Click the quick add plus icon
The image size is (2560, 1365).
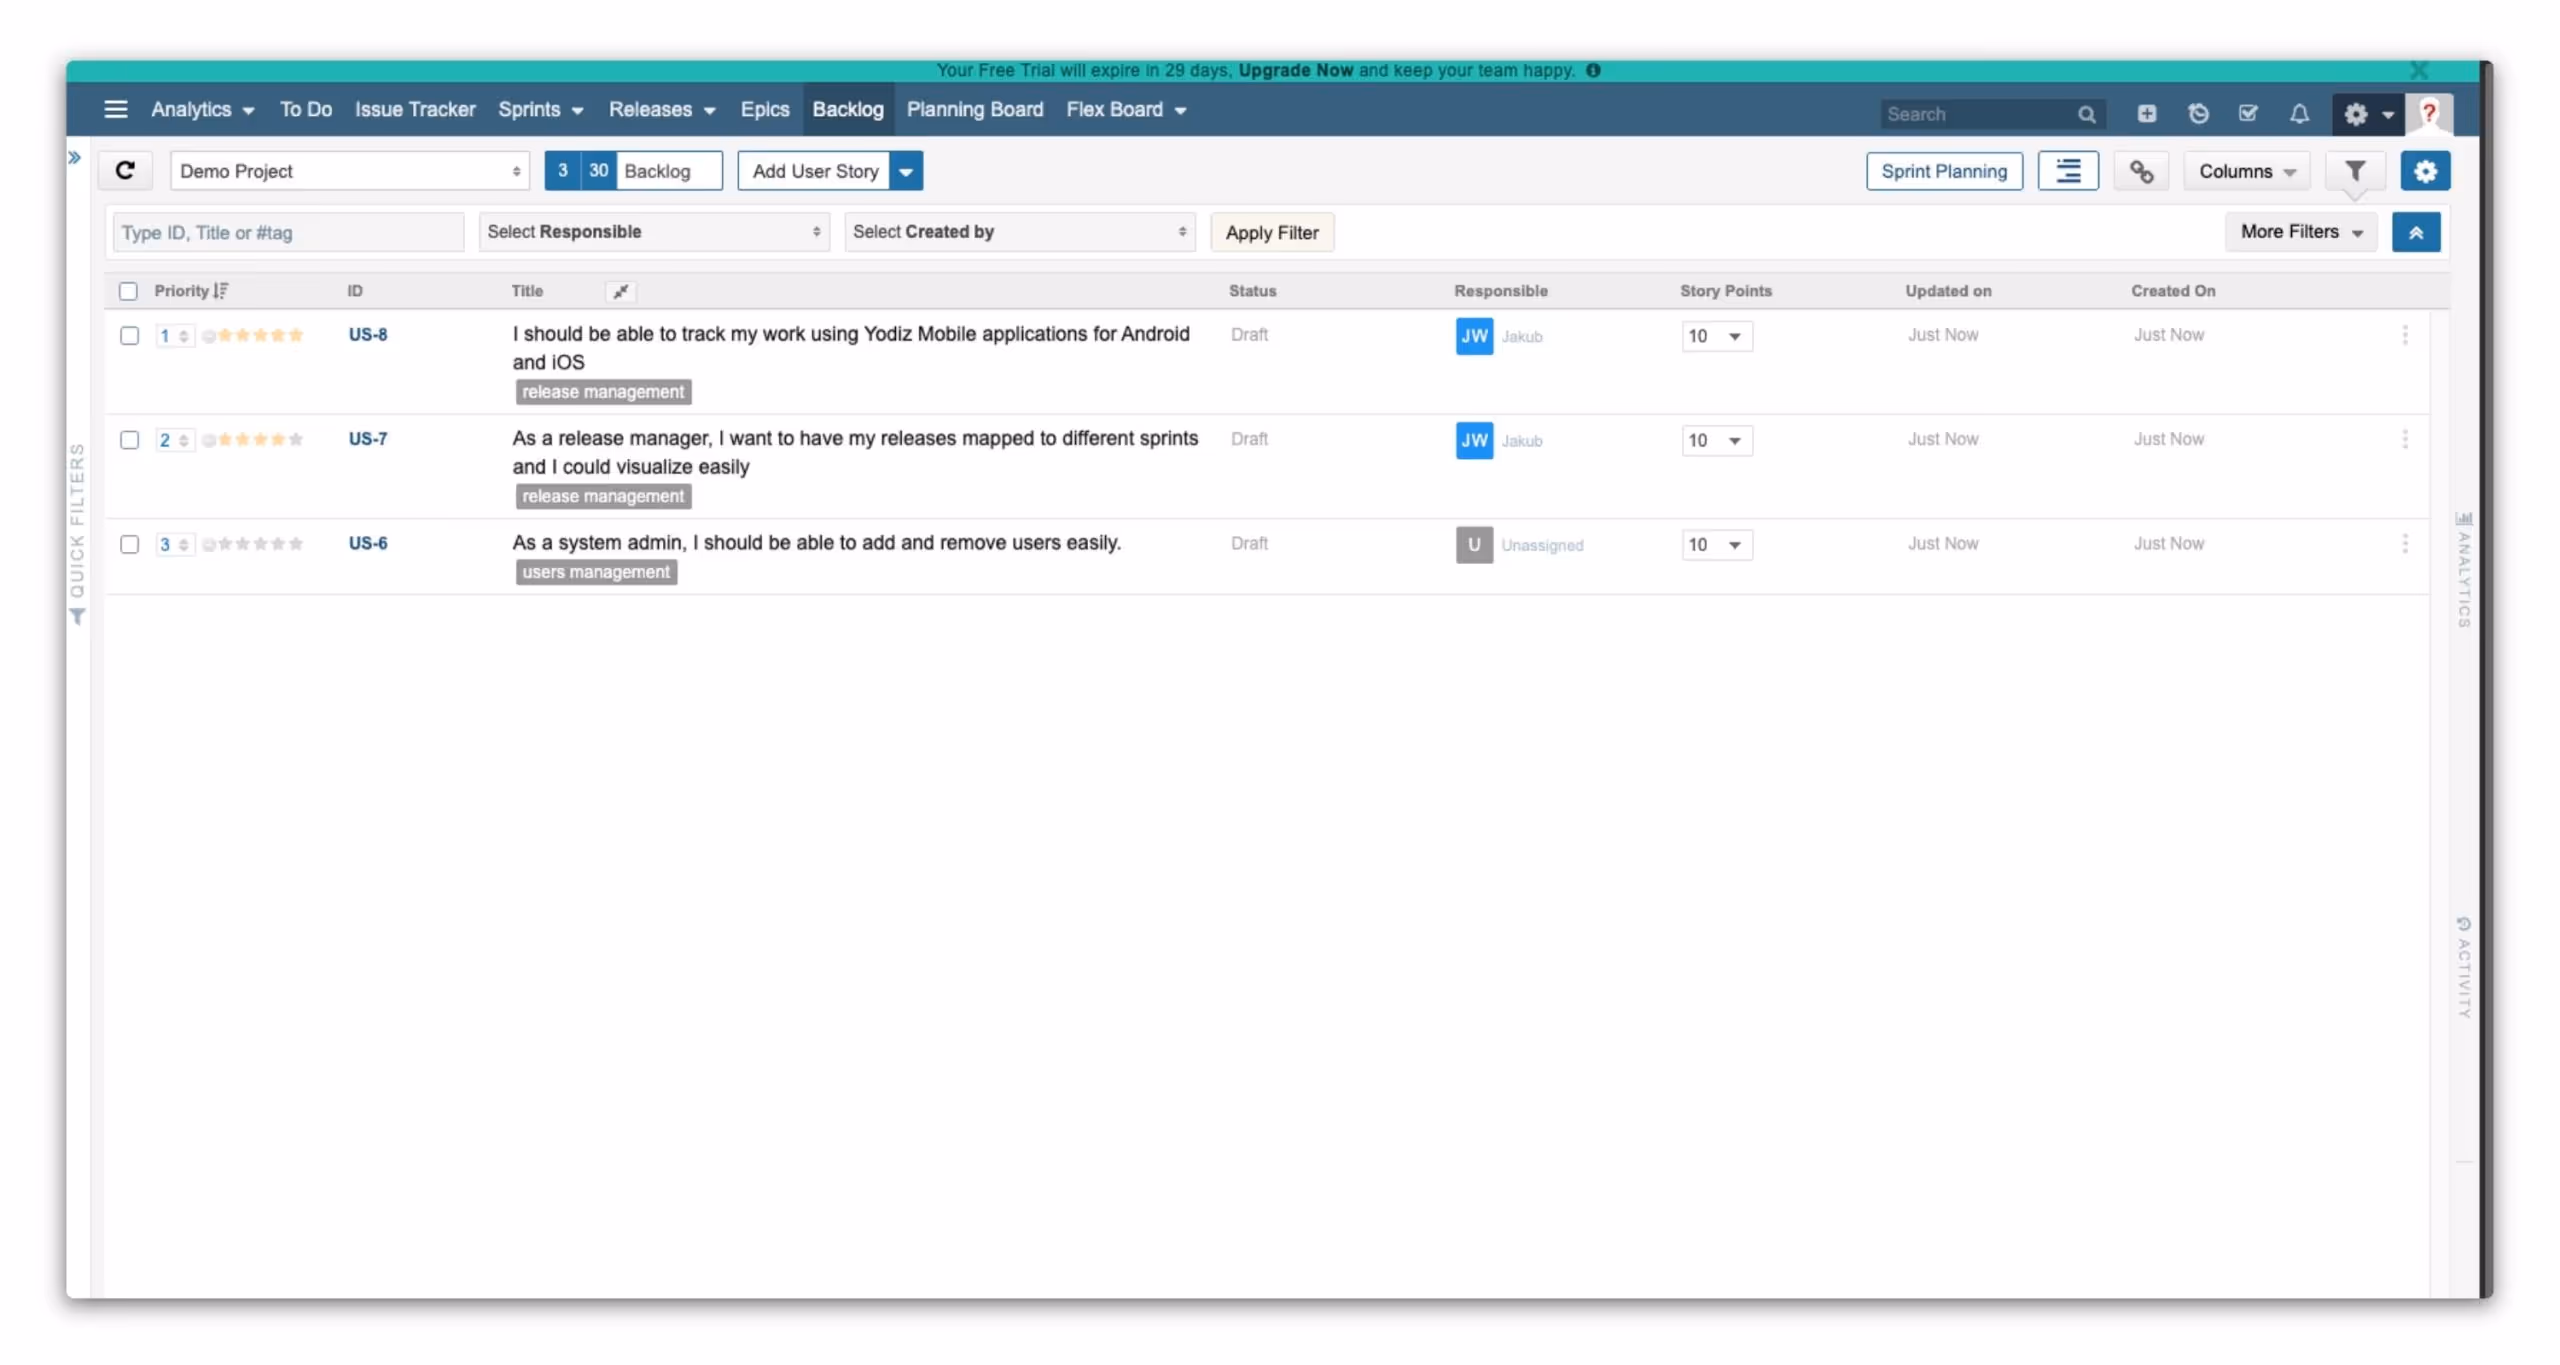[2147, 114]
